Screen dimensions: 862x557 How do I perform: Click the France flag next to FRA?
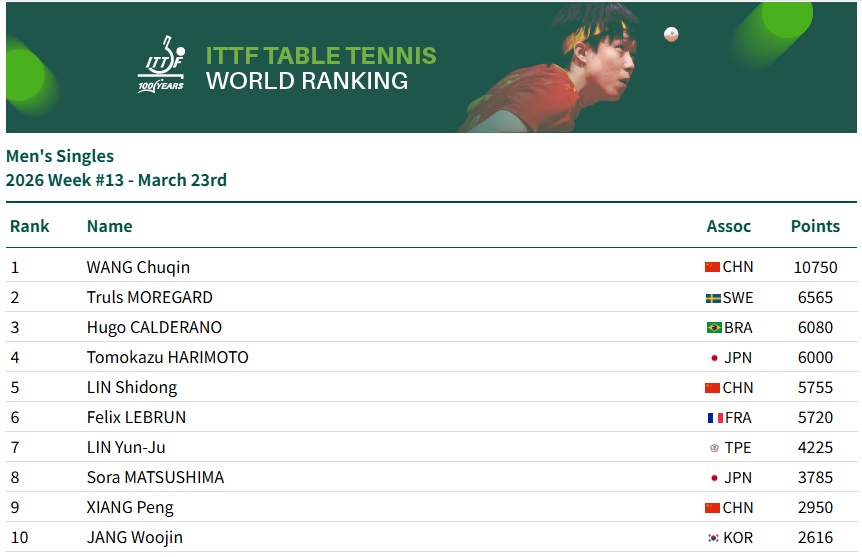pos(715,418)
